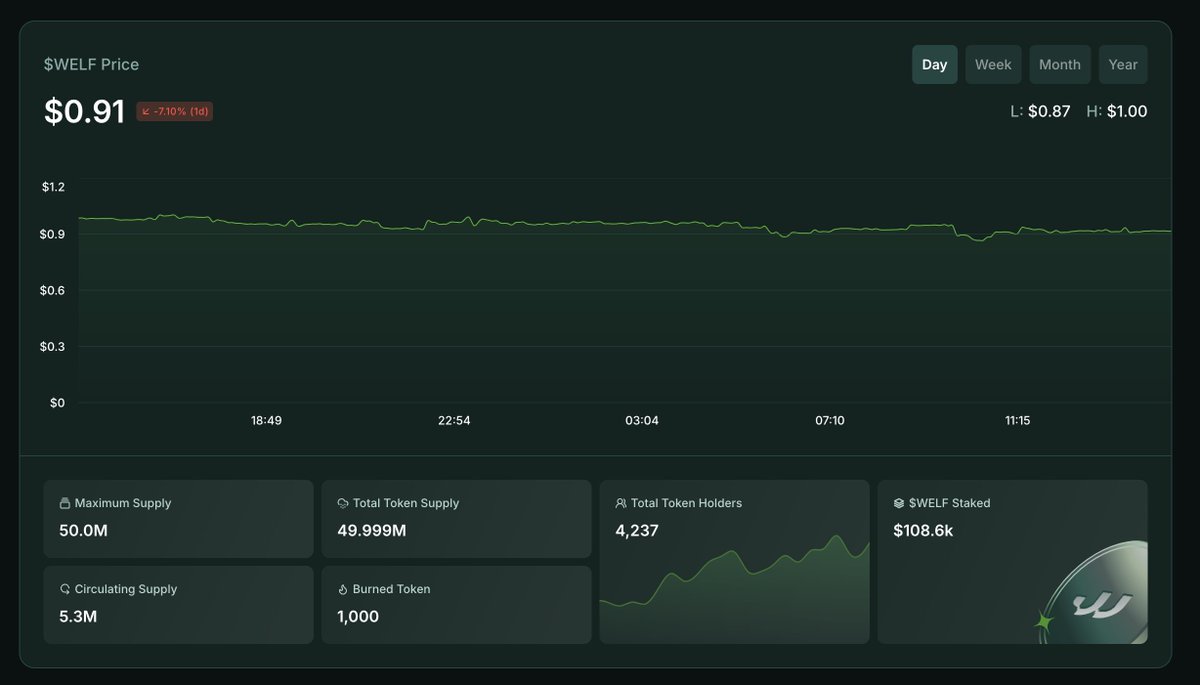
Task: Click the $WELF Price title
Action: pos(91,63)
